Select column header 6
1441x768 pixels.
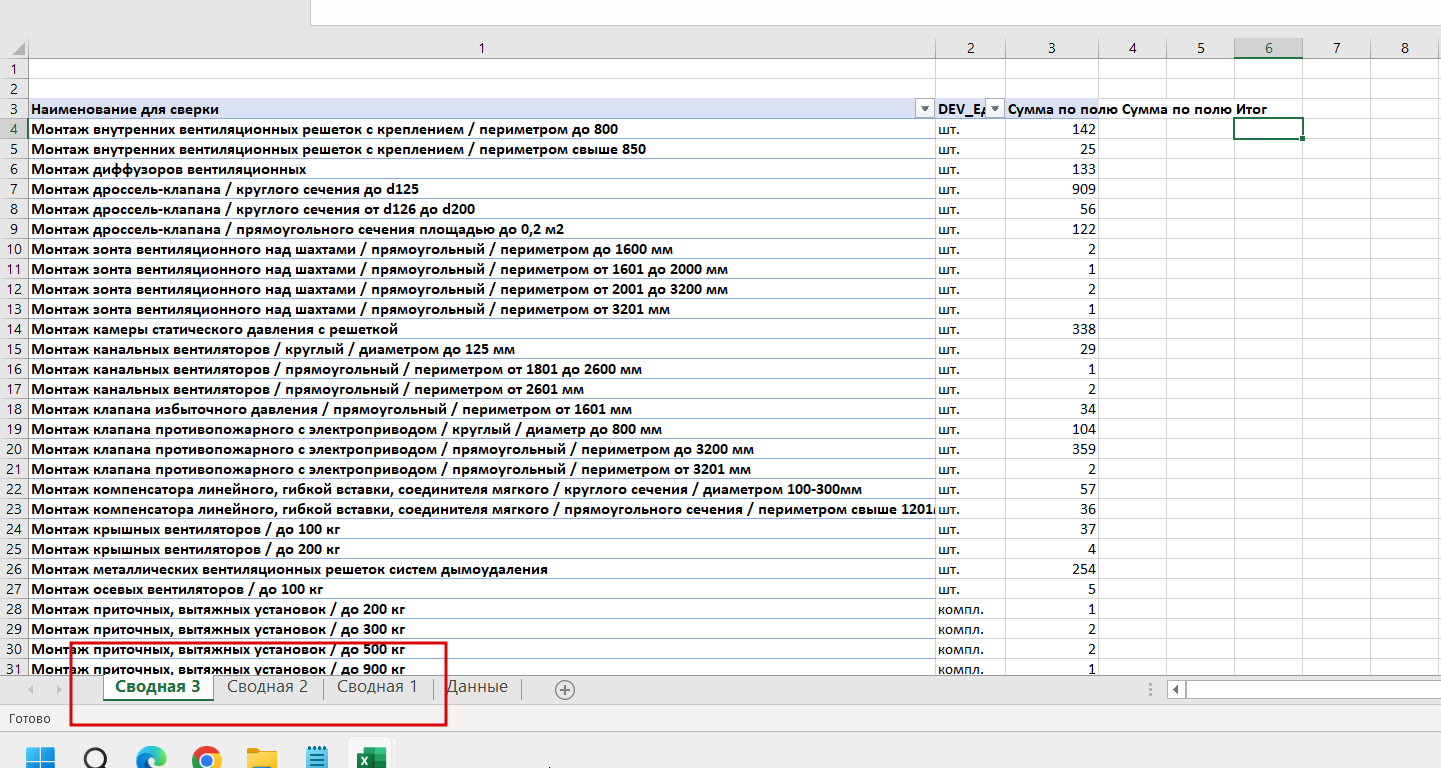1268,48
